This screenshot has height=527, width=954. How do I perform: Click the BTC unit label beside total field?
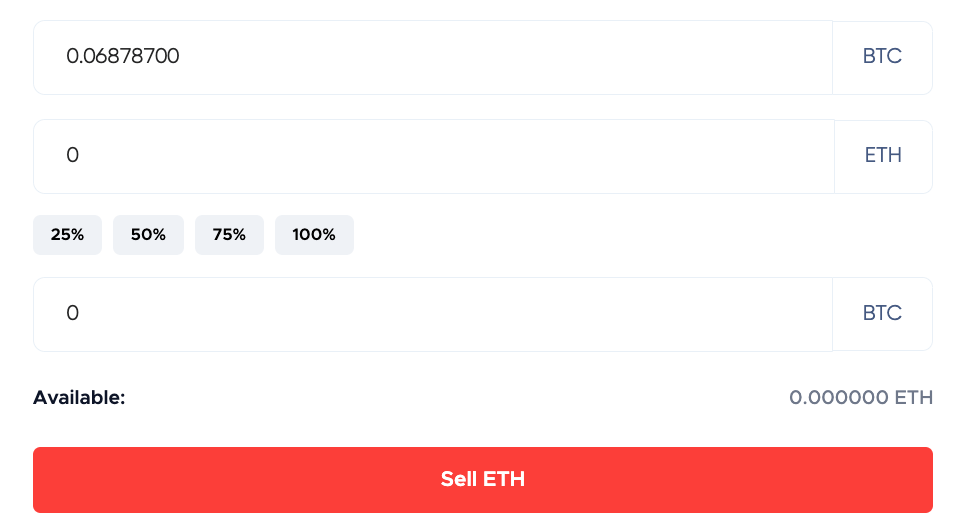[x=882, y=314]
